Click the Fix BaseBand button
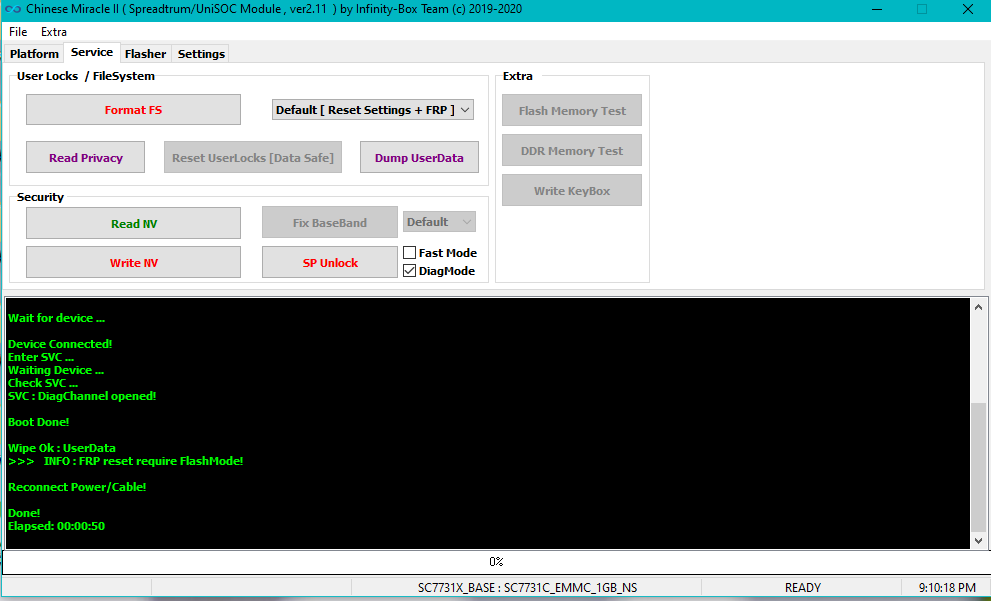 [330, 222]
